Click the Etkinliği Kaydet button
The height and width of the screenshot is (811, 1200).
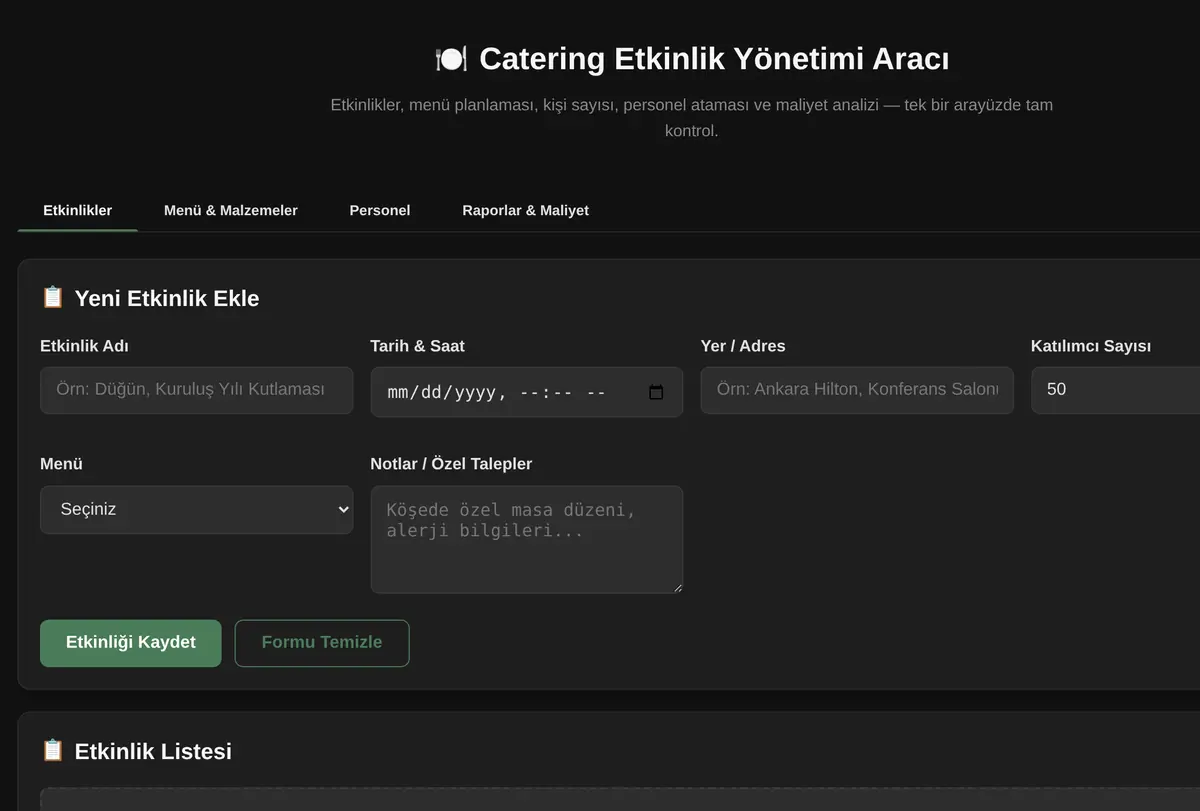(131, 643)
